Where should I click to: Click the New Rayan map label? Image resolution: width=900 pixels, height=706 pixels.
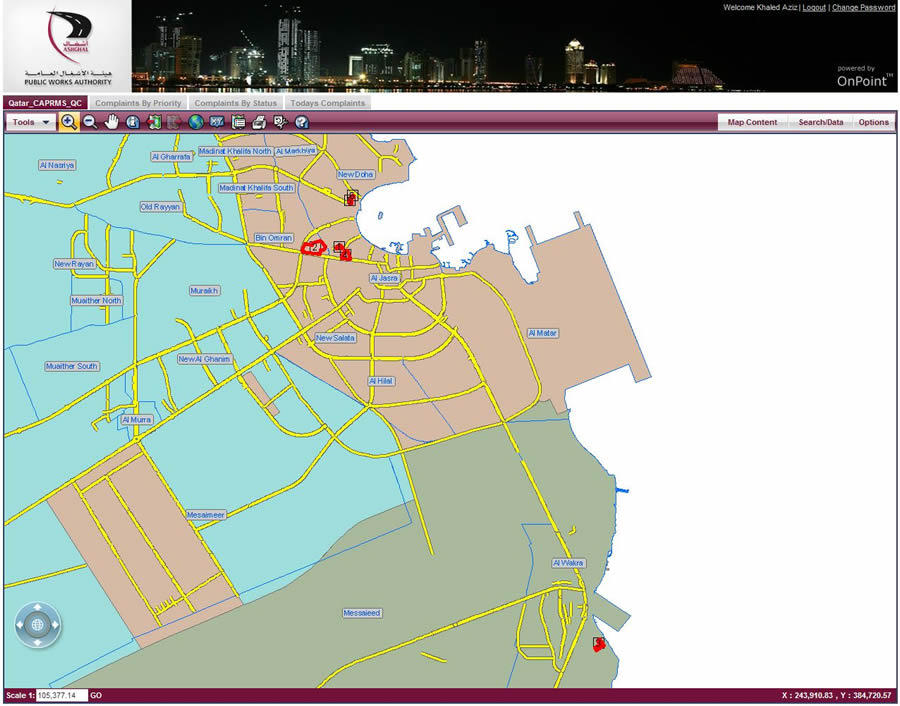point(74,264)
